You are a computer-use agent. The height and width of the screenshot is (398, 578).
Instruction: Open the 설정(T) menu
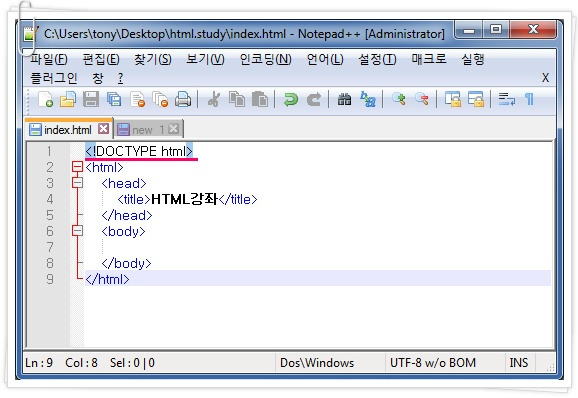point(377,59)
